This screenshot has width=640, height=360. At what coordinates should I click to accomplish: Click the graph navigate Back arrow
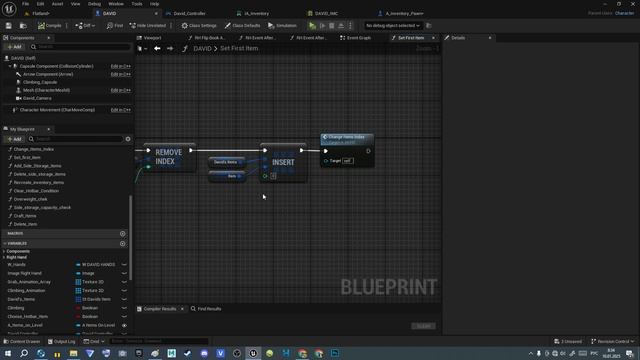tap(157, 49)
